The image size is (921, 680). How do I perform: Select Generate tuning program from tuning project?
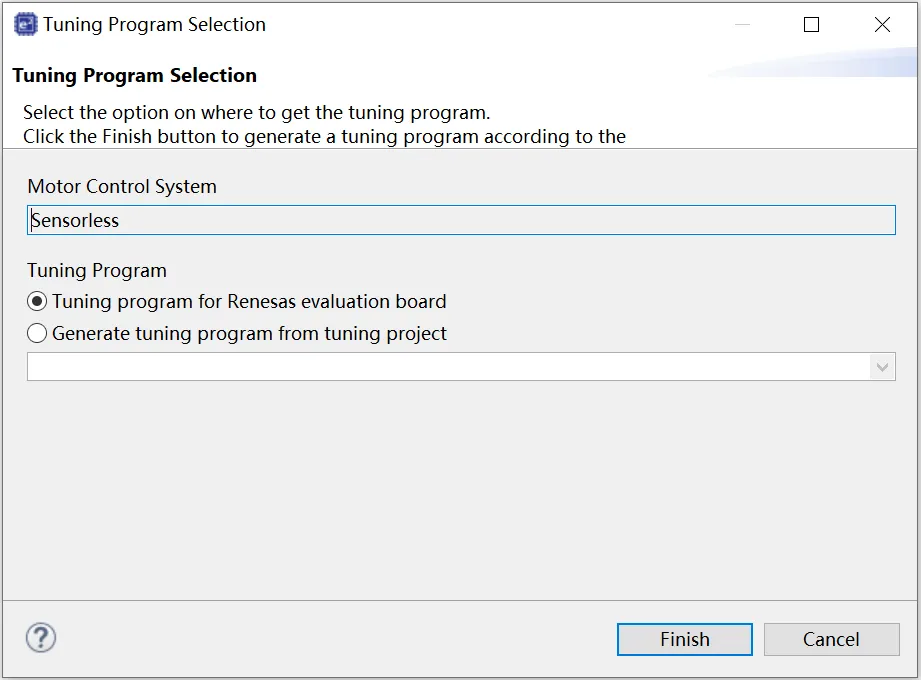pos(38,333)
